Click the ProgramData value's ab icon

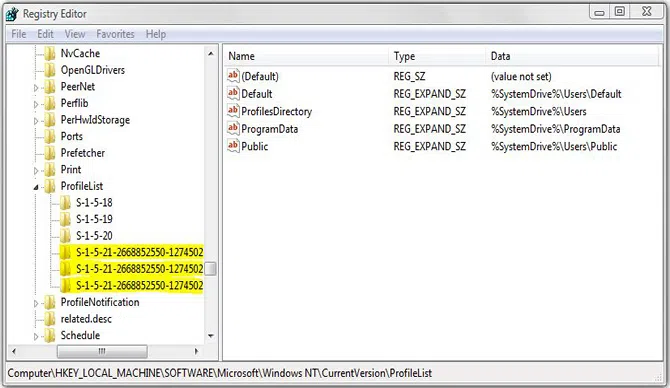[x=233, y=129]
